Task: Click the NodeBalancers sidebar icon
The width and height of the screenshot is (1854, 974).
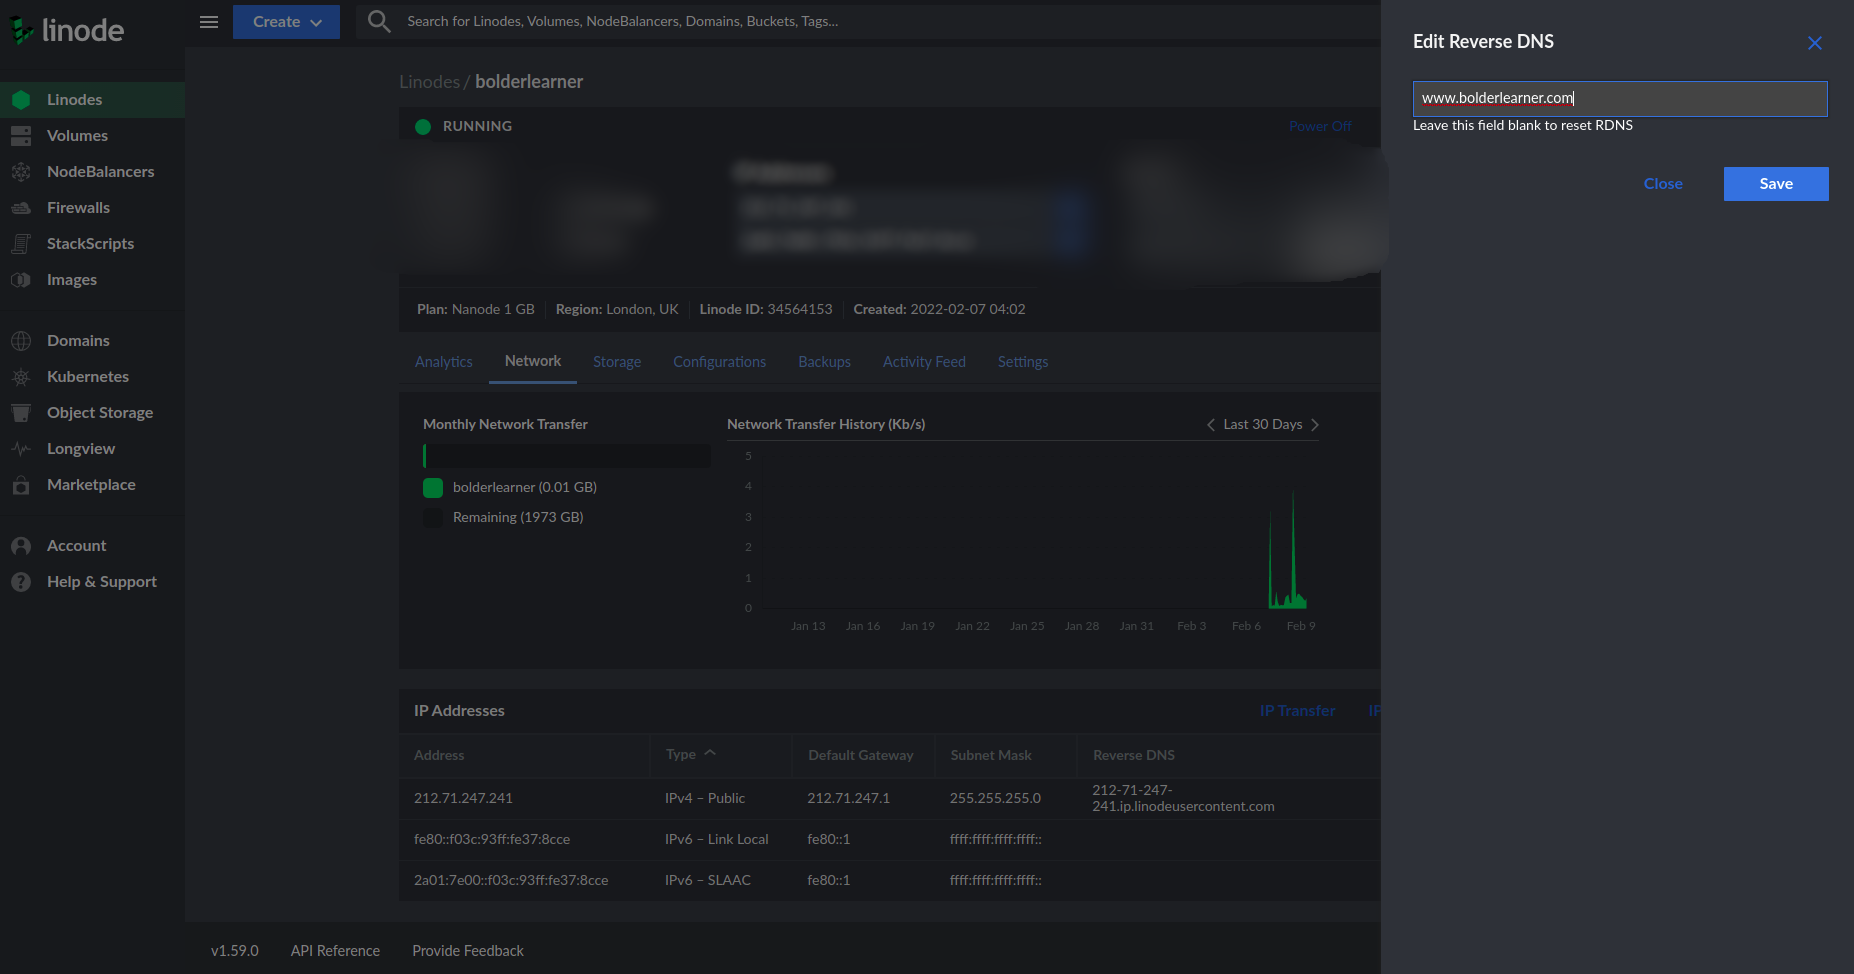Action: click(21, 172)
